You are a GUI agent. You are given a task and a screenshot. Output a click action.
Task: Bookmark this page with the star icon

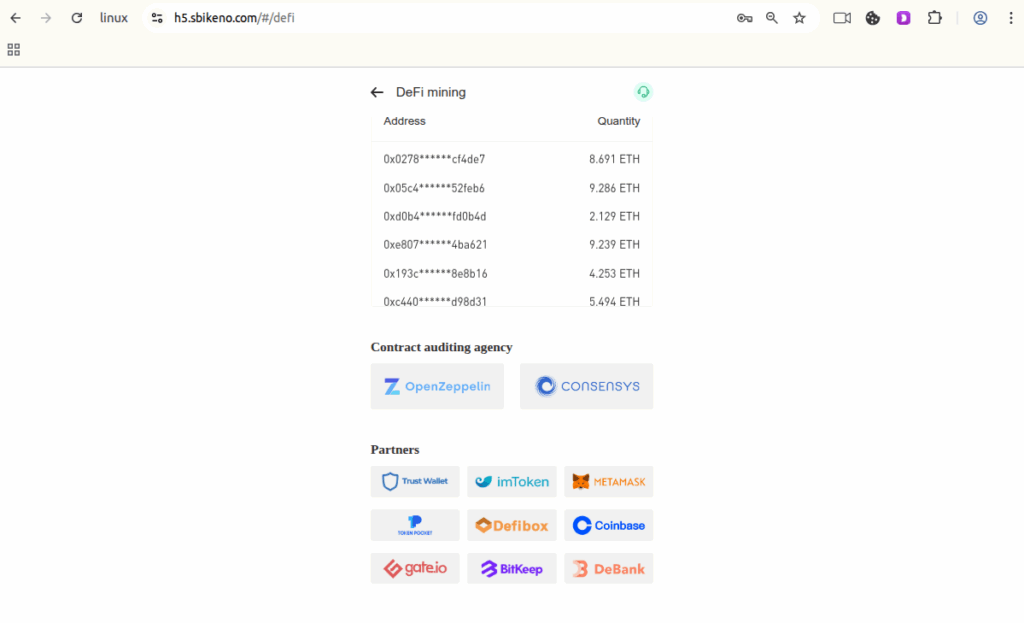coord(799,18)
